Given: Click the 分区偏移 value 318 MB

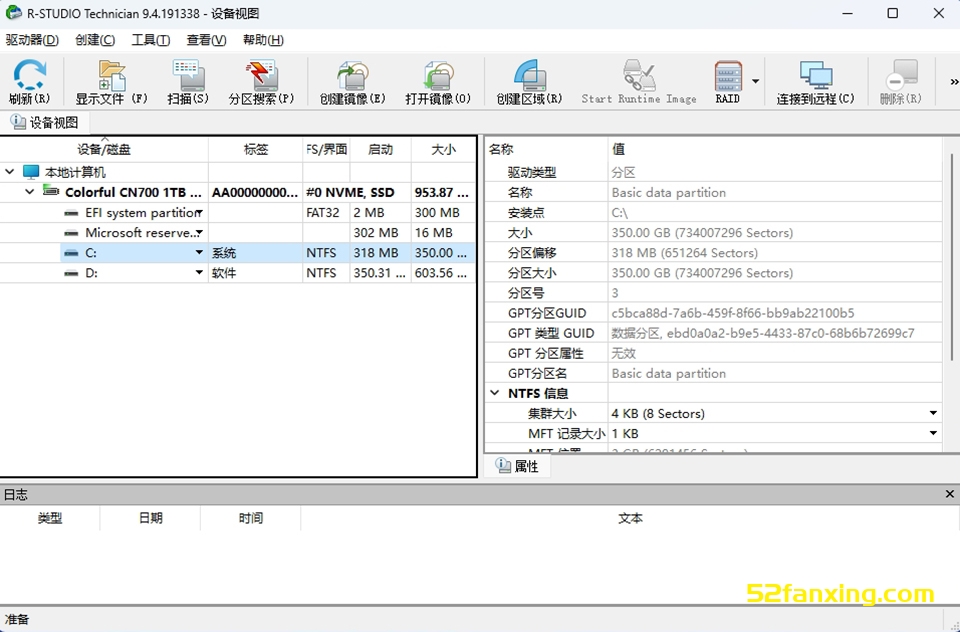Looking at the screenshot, I should click(x=684, y=253).
